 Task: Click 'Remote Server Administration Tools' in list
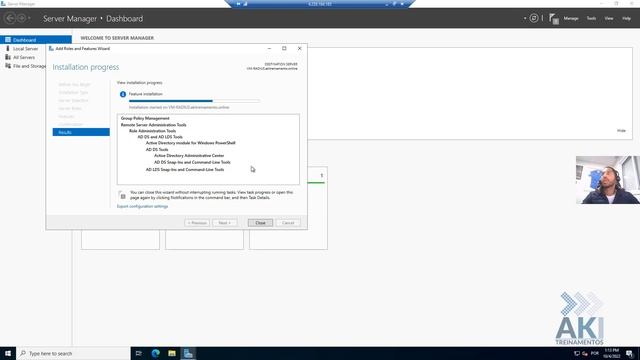153,125
